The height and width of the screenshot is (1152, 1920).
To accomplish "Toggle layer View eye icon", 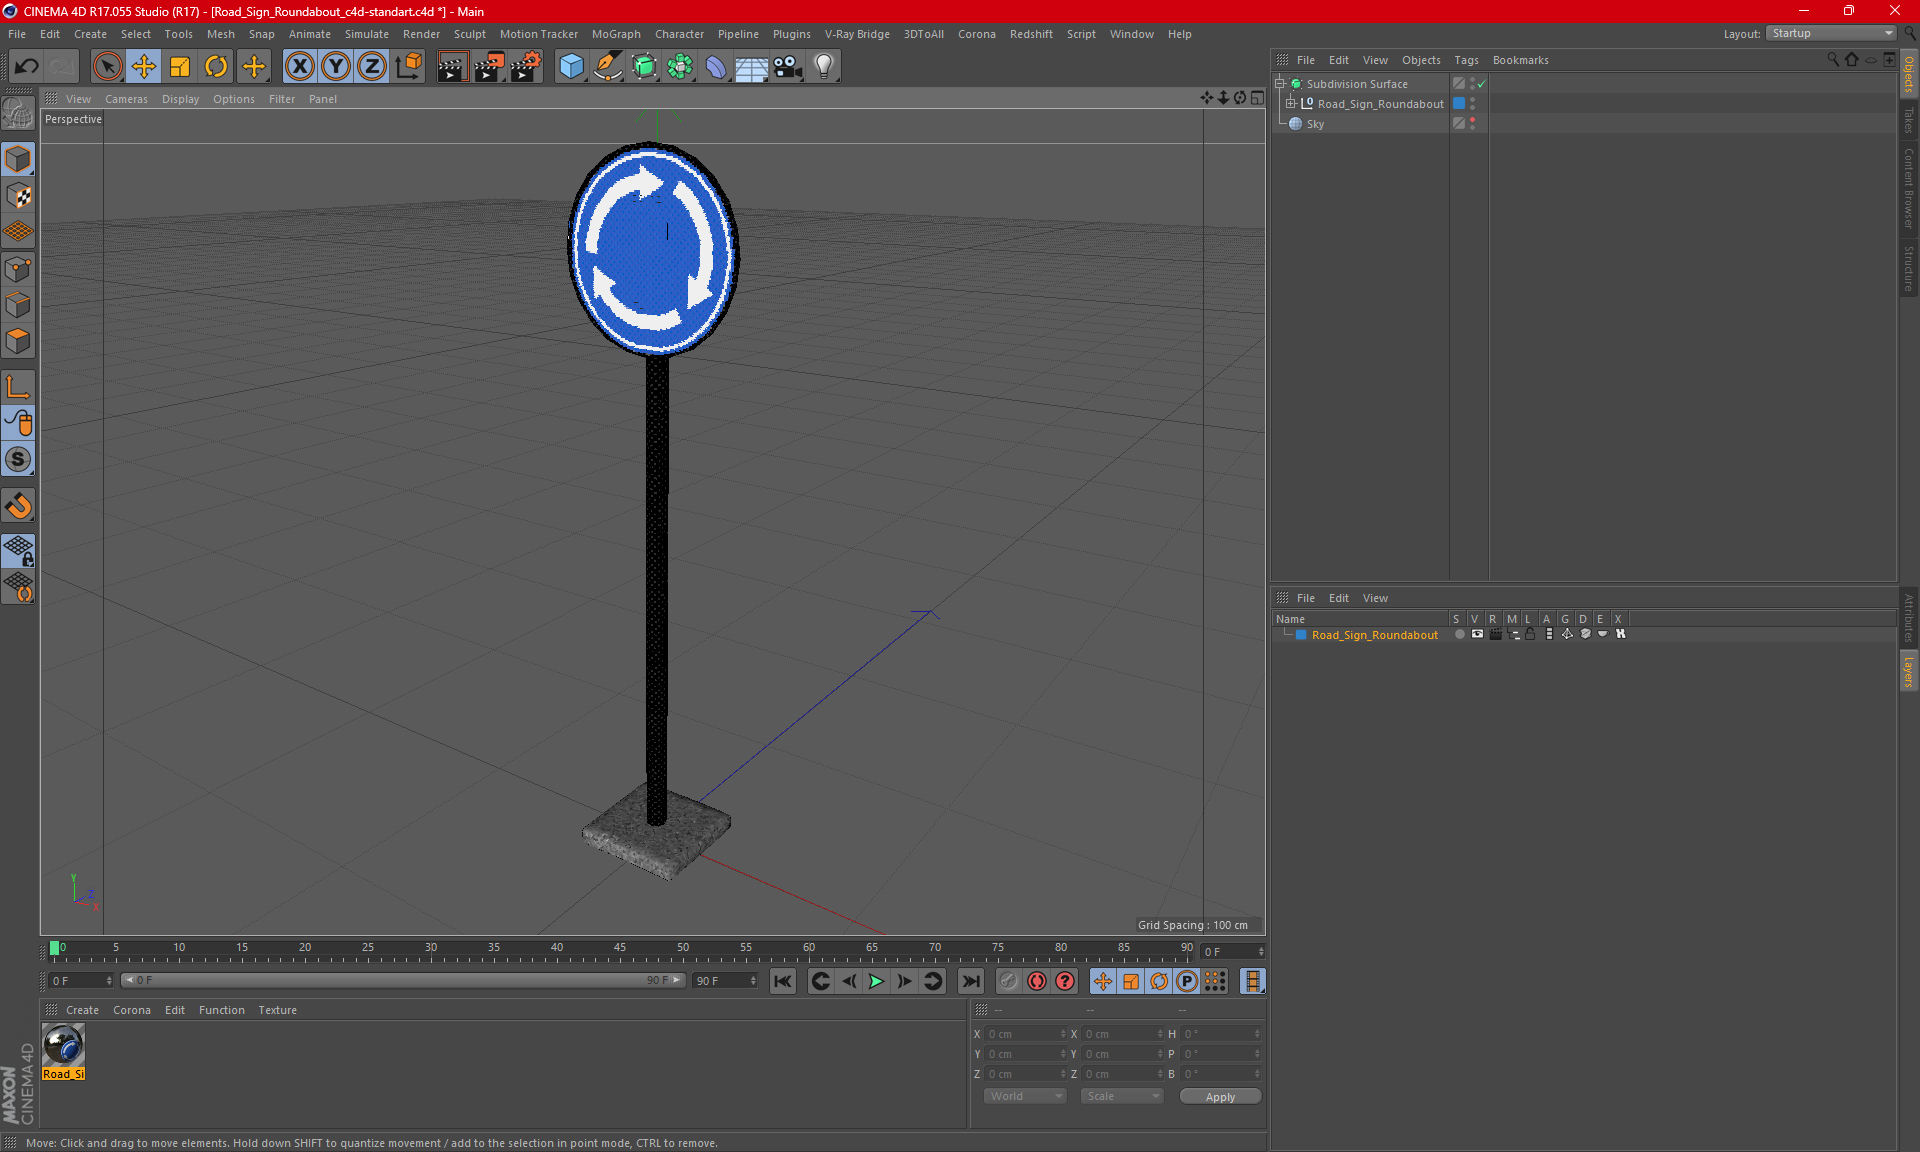I will pyautogui.click(x=1477, y=634).
